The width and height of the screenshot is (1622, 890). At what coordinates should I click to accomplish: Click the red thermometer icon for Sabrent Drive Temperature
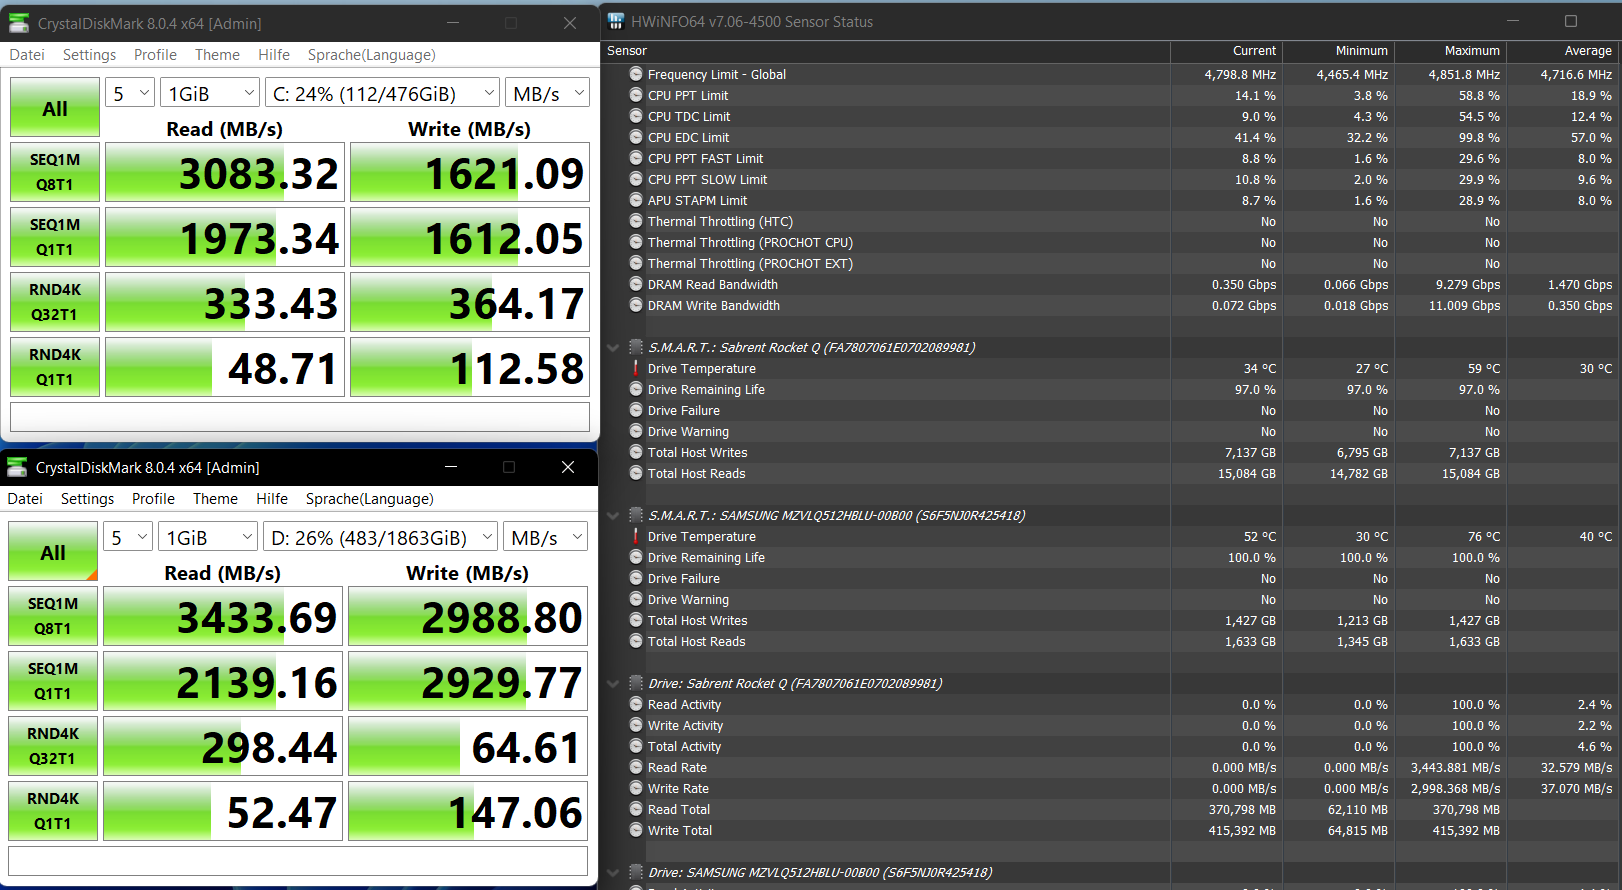[636, 368]
